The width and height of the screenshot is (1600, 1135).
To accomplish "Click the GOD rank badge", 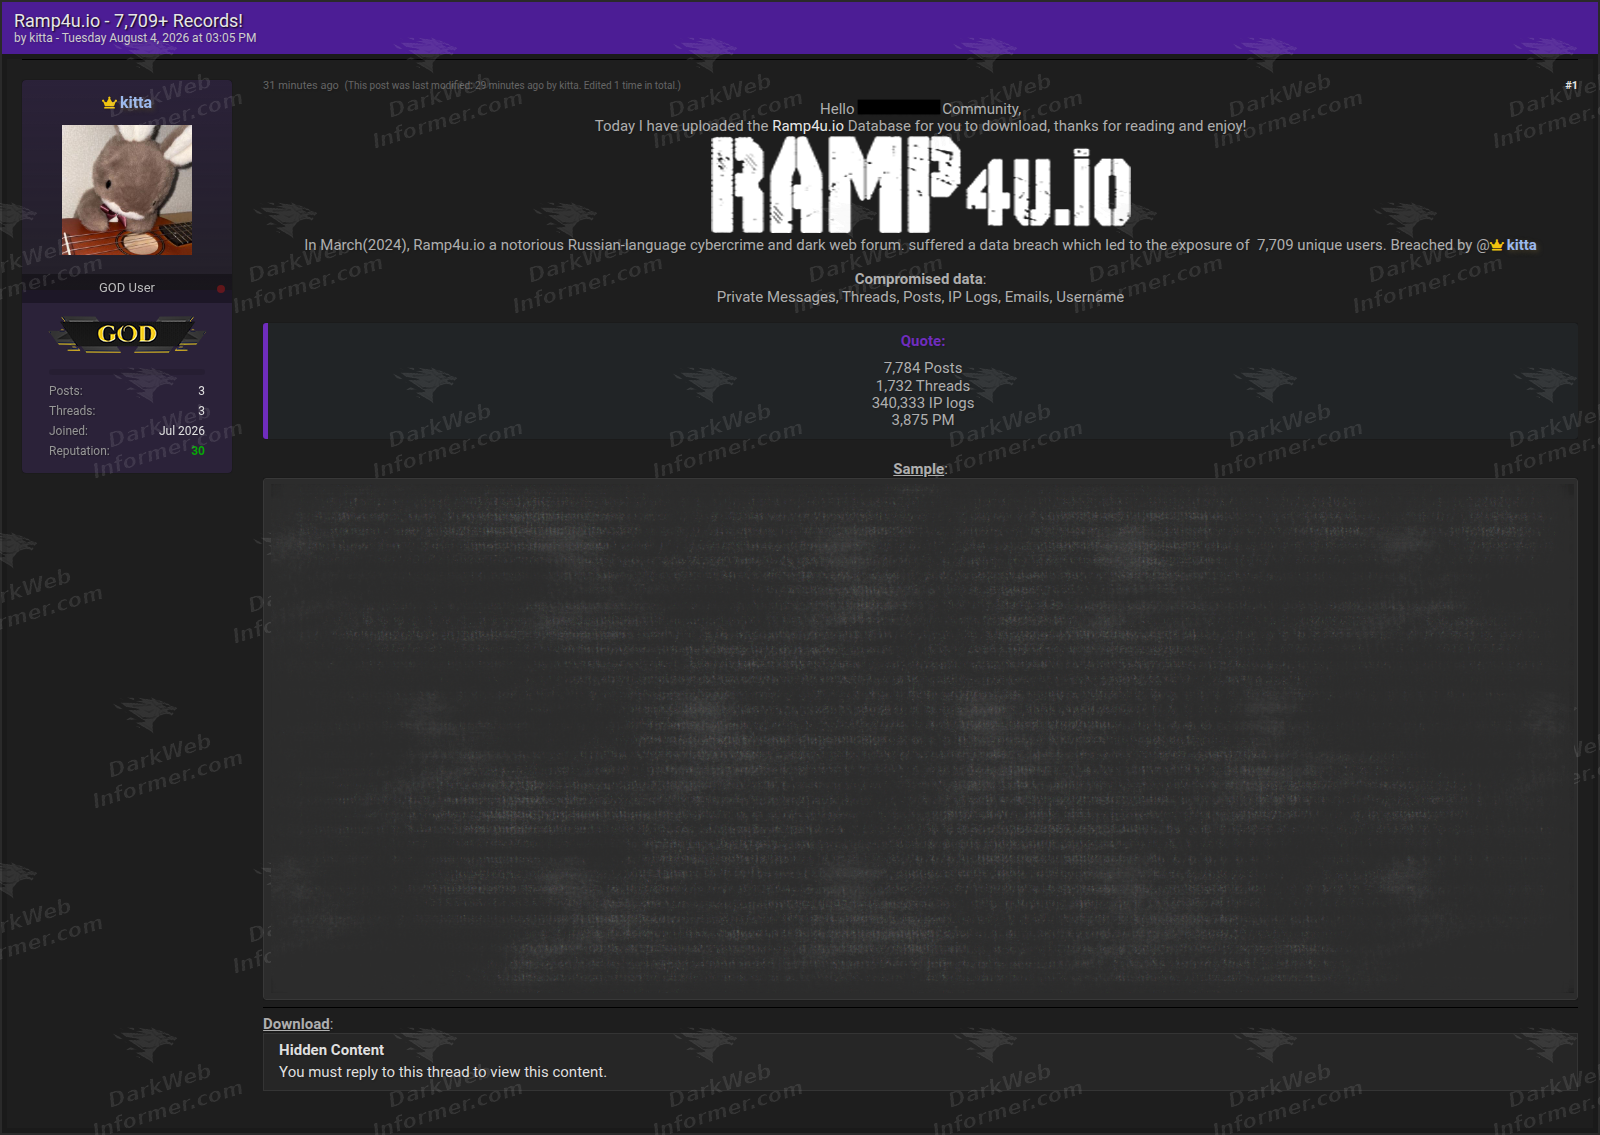I will pos(127,334).
